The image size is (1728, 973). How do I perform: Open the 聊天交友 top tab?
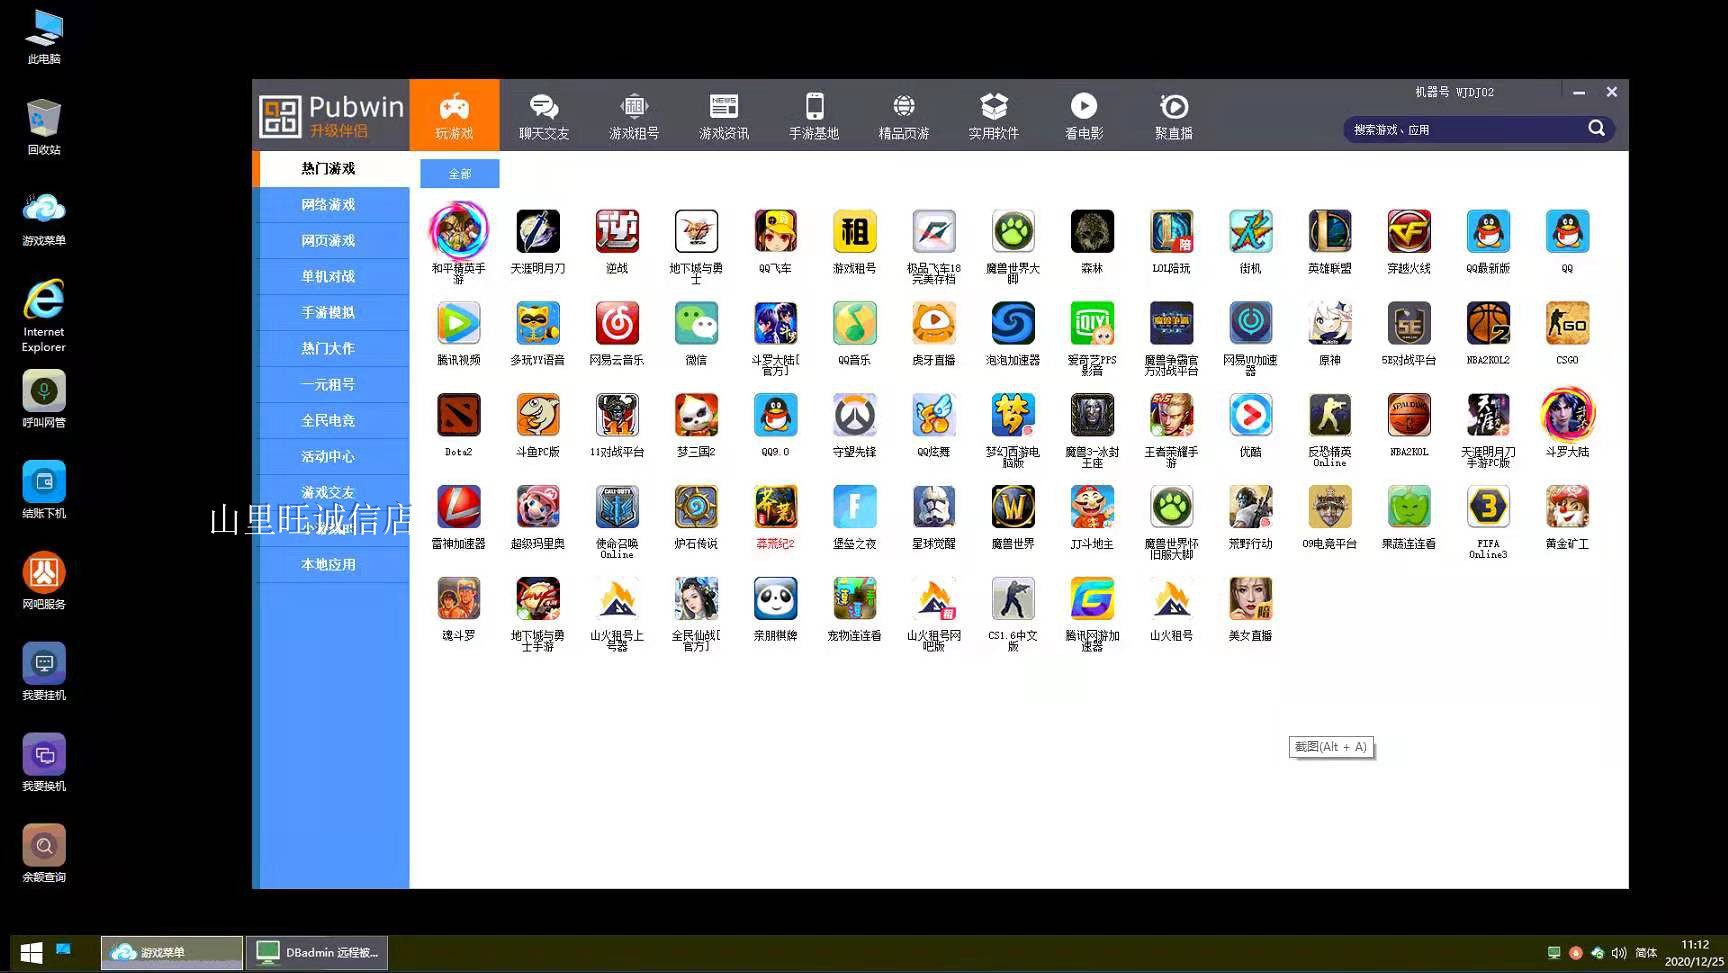pos(544,115)
